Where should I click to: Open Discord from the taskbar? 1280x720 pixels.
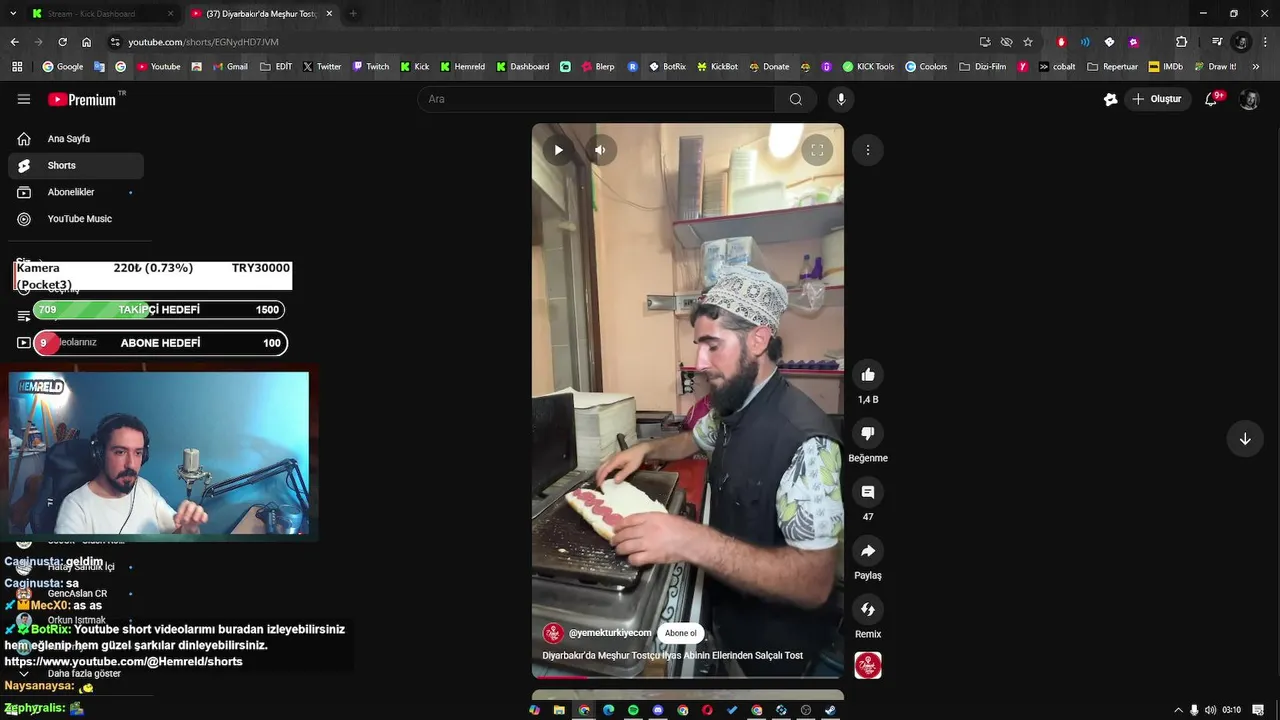[x=658, y=710]
